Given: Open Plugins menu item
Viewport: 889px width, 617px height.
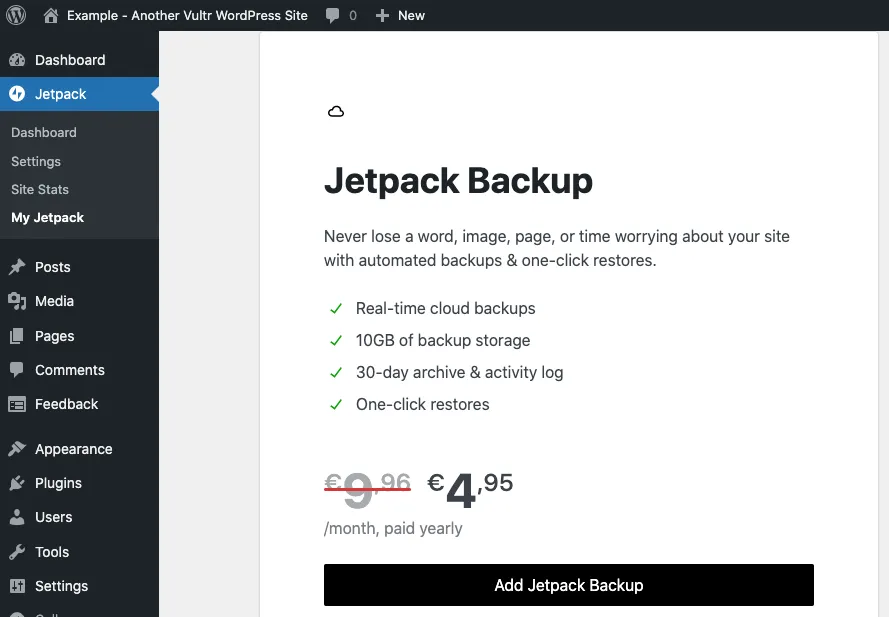Looking at the screenshot, I should pyautogui.click(x=79, y=483).
